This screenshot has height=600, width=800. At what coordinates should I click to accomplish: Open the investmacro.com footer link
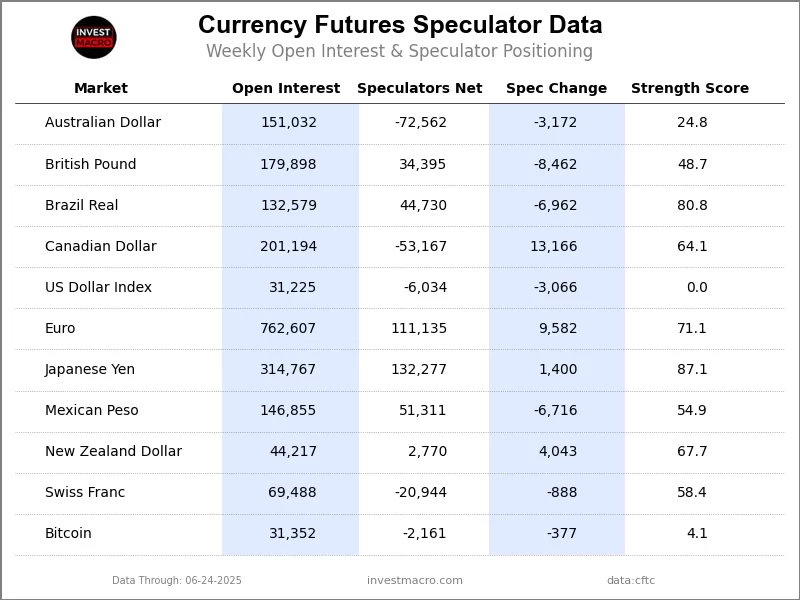[x=415, y=581]
